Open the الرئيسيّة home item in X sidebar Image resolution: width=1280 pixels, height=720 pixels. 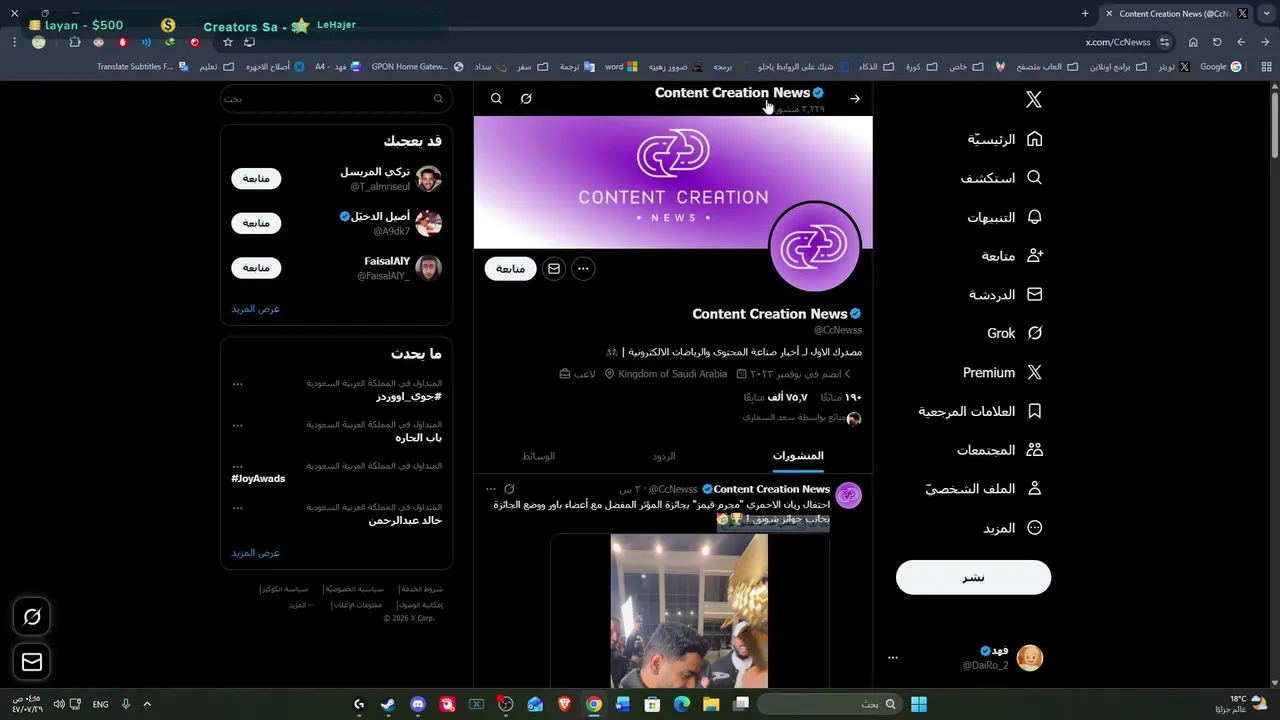coord(1004,139)
